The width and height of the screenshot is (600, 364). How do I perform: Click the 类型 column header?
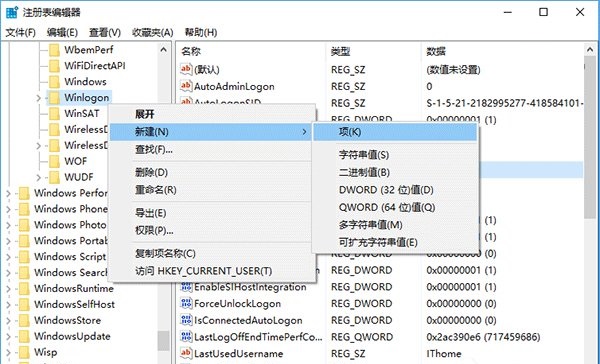(340, 51)
